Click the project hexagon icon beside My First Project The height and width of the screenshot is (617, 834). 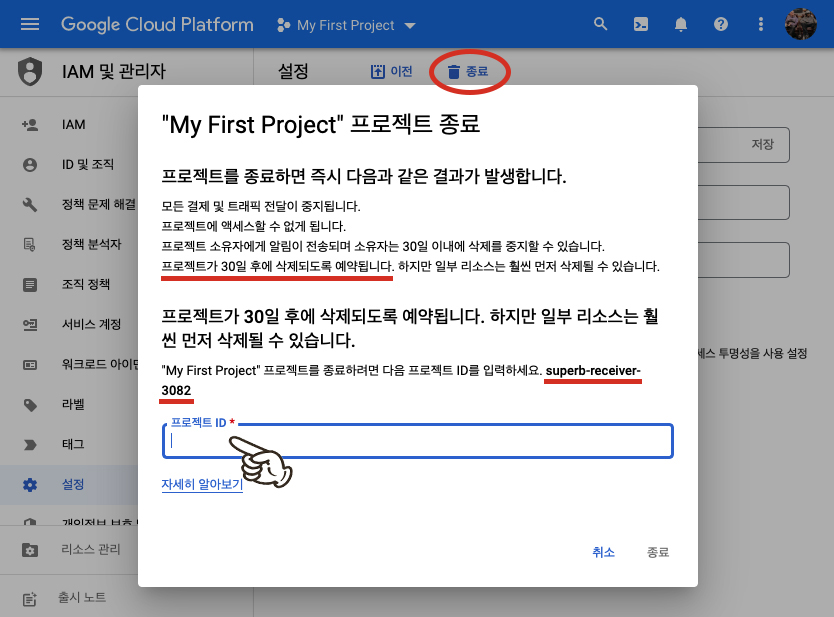[x=283, y=25]
